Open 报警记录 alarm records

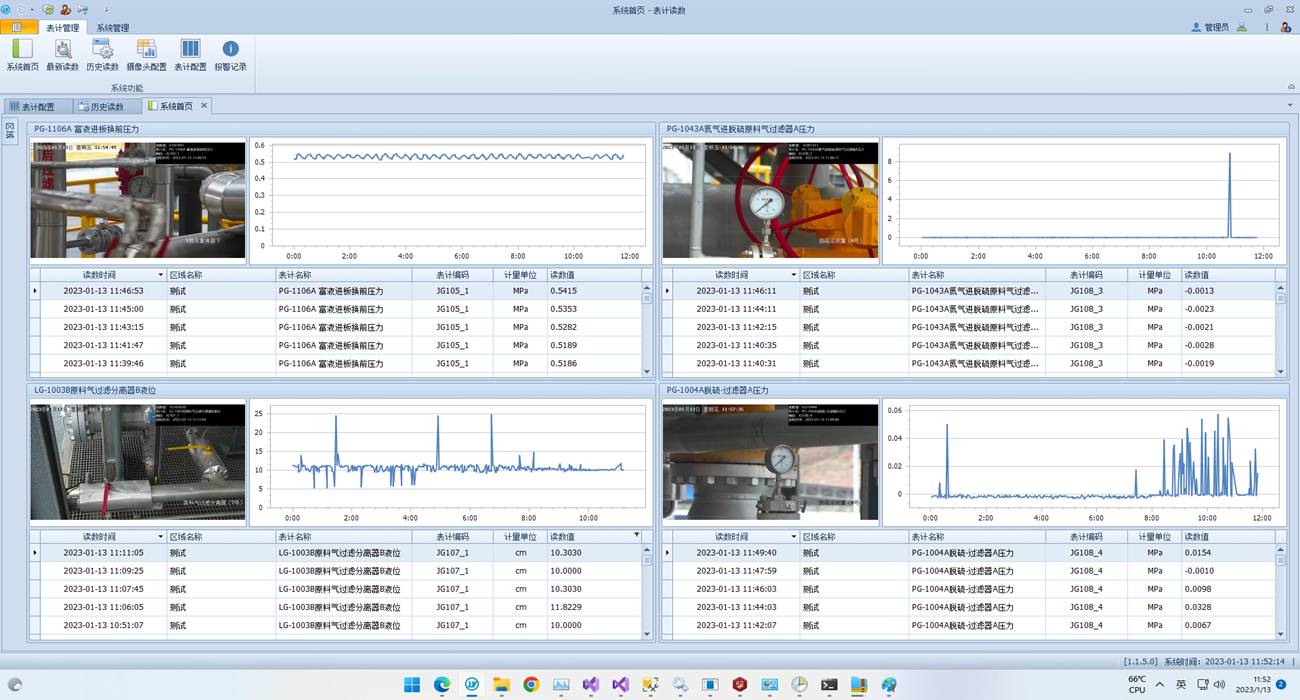(230, 53)
